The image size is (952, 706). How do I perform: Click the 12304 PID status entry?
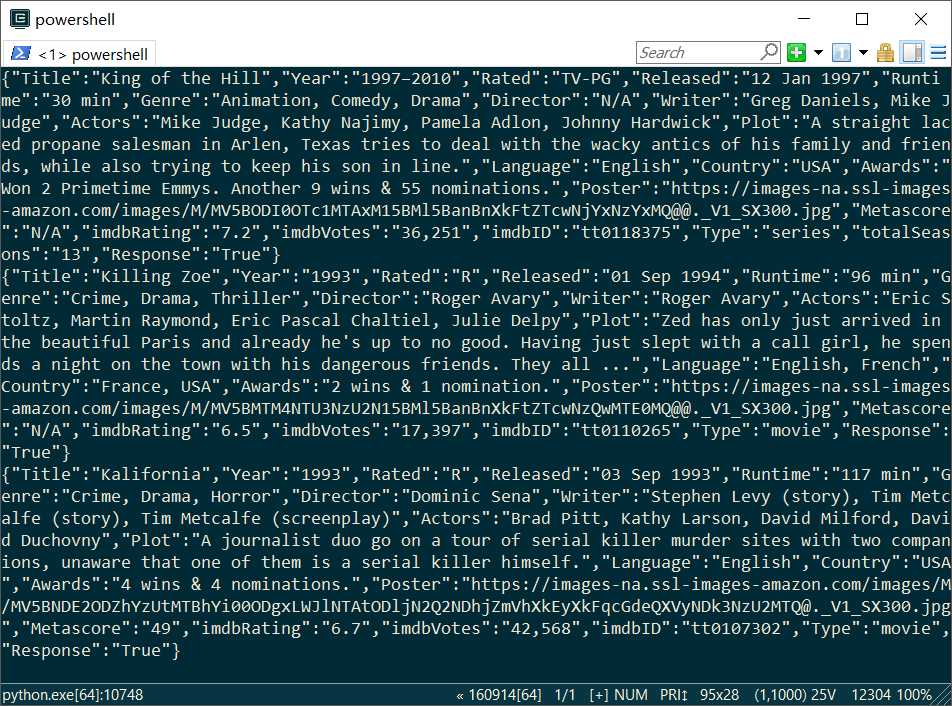tap(871, 694)
